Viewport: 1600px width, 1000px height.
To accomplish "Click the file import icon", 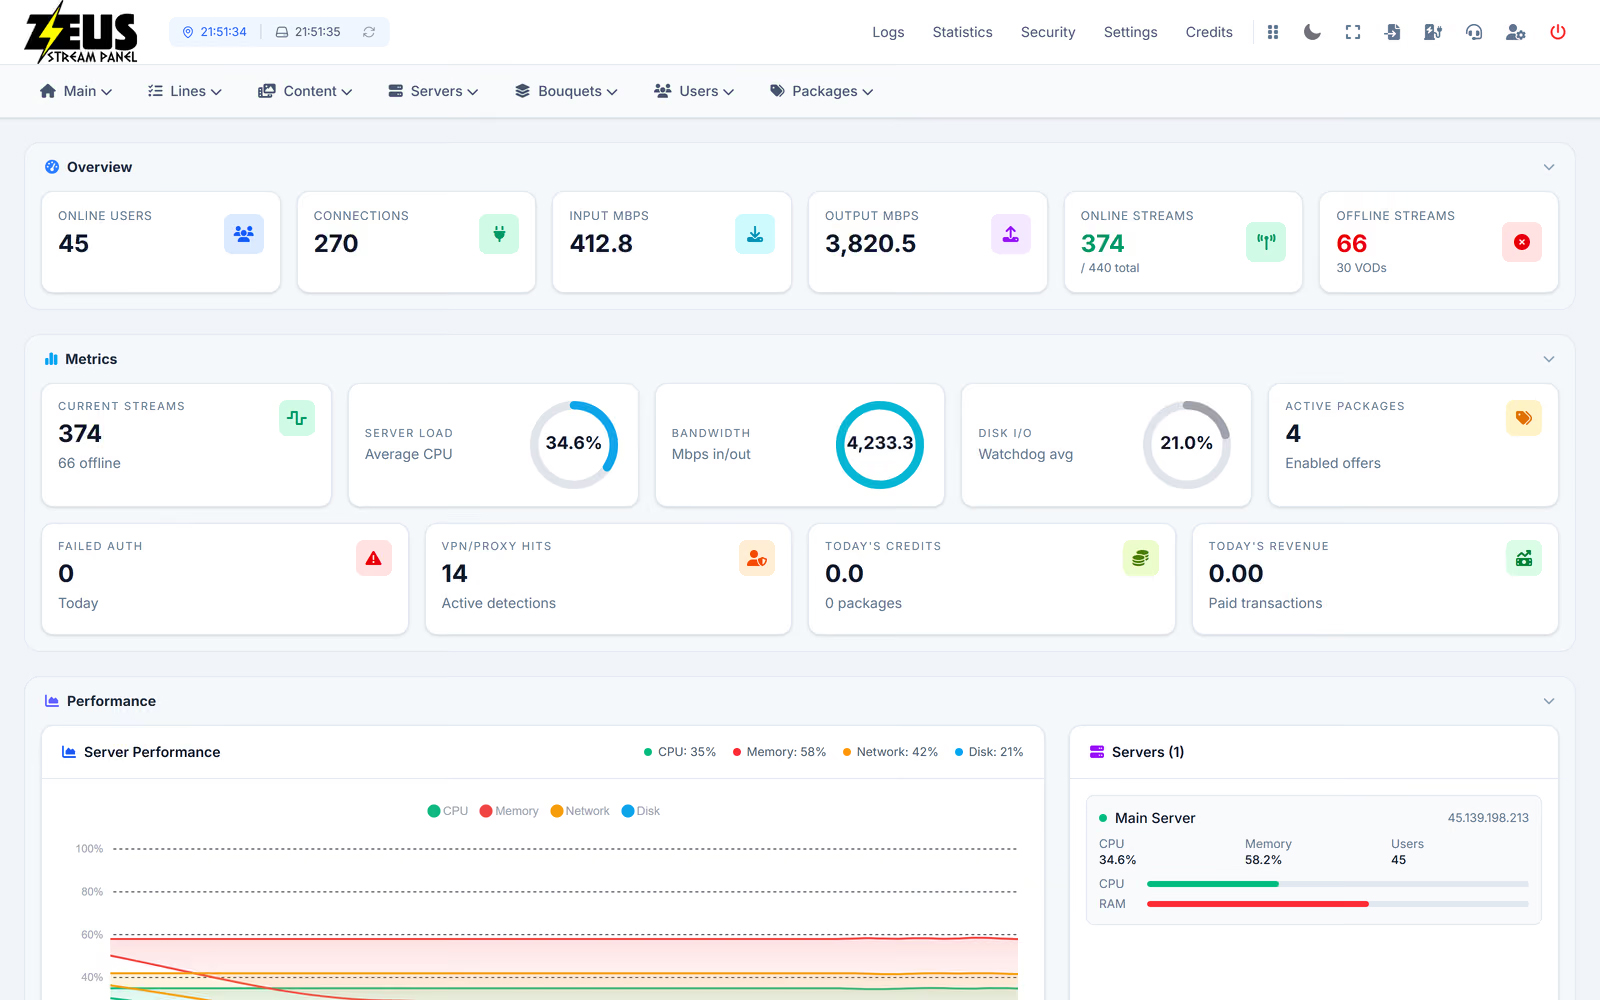I will click(x=1392, y=32).
